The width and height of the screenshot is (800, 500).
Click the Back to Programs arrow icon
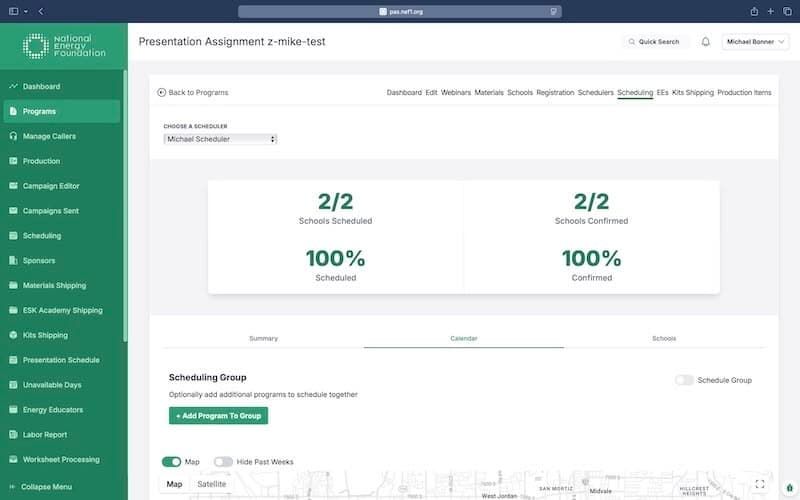click(x=162, y=92)
